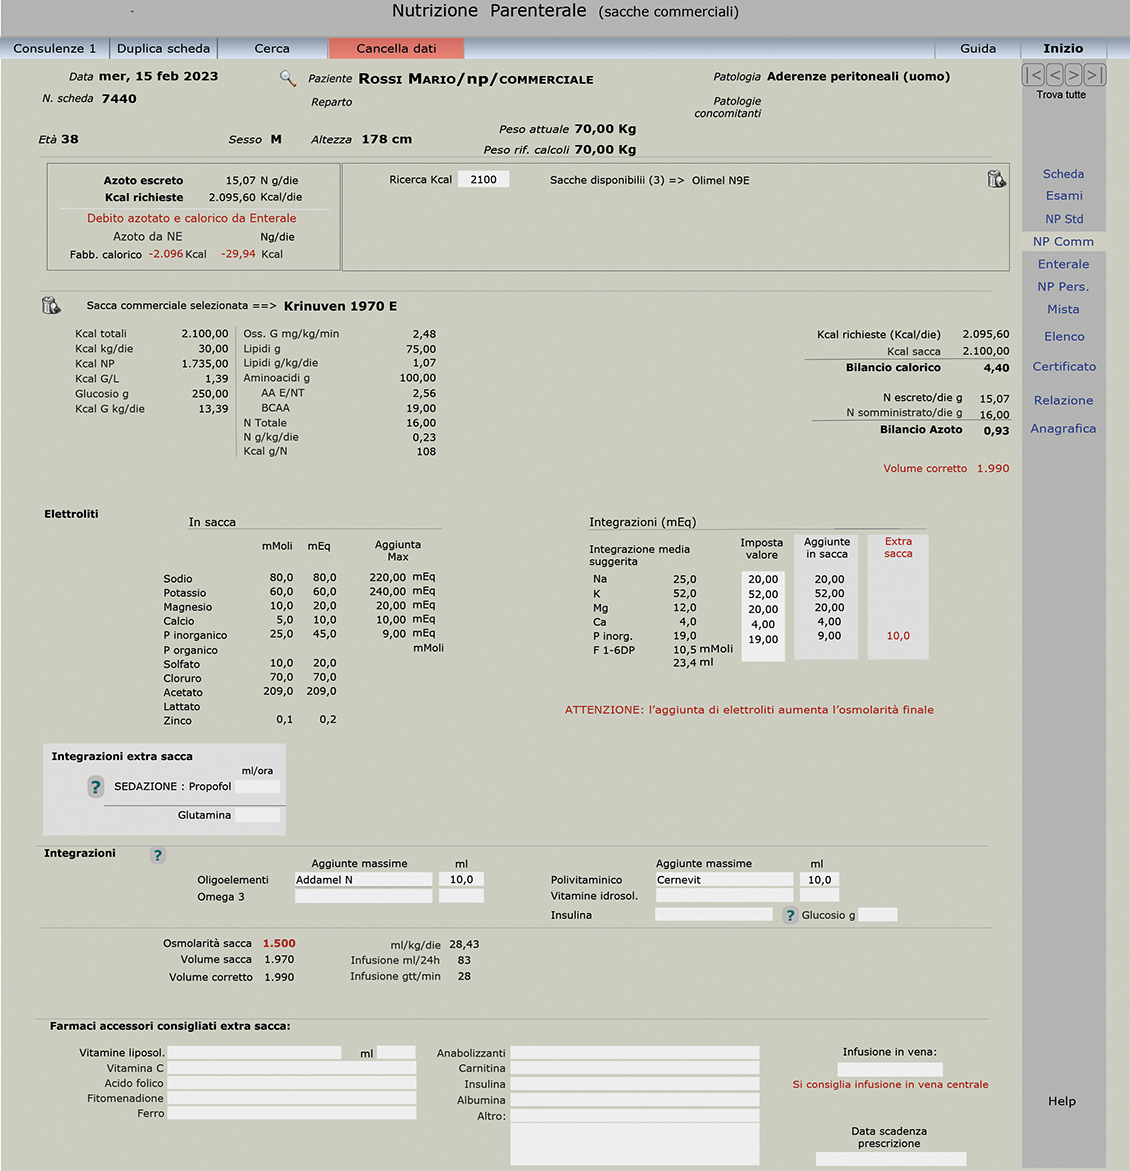Viewport: 1130px width, 1171px height.
Task: Click the Vitamina C field
Action: point(291,1068)
